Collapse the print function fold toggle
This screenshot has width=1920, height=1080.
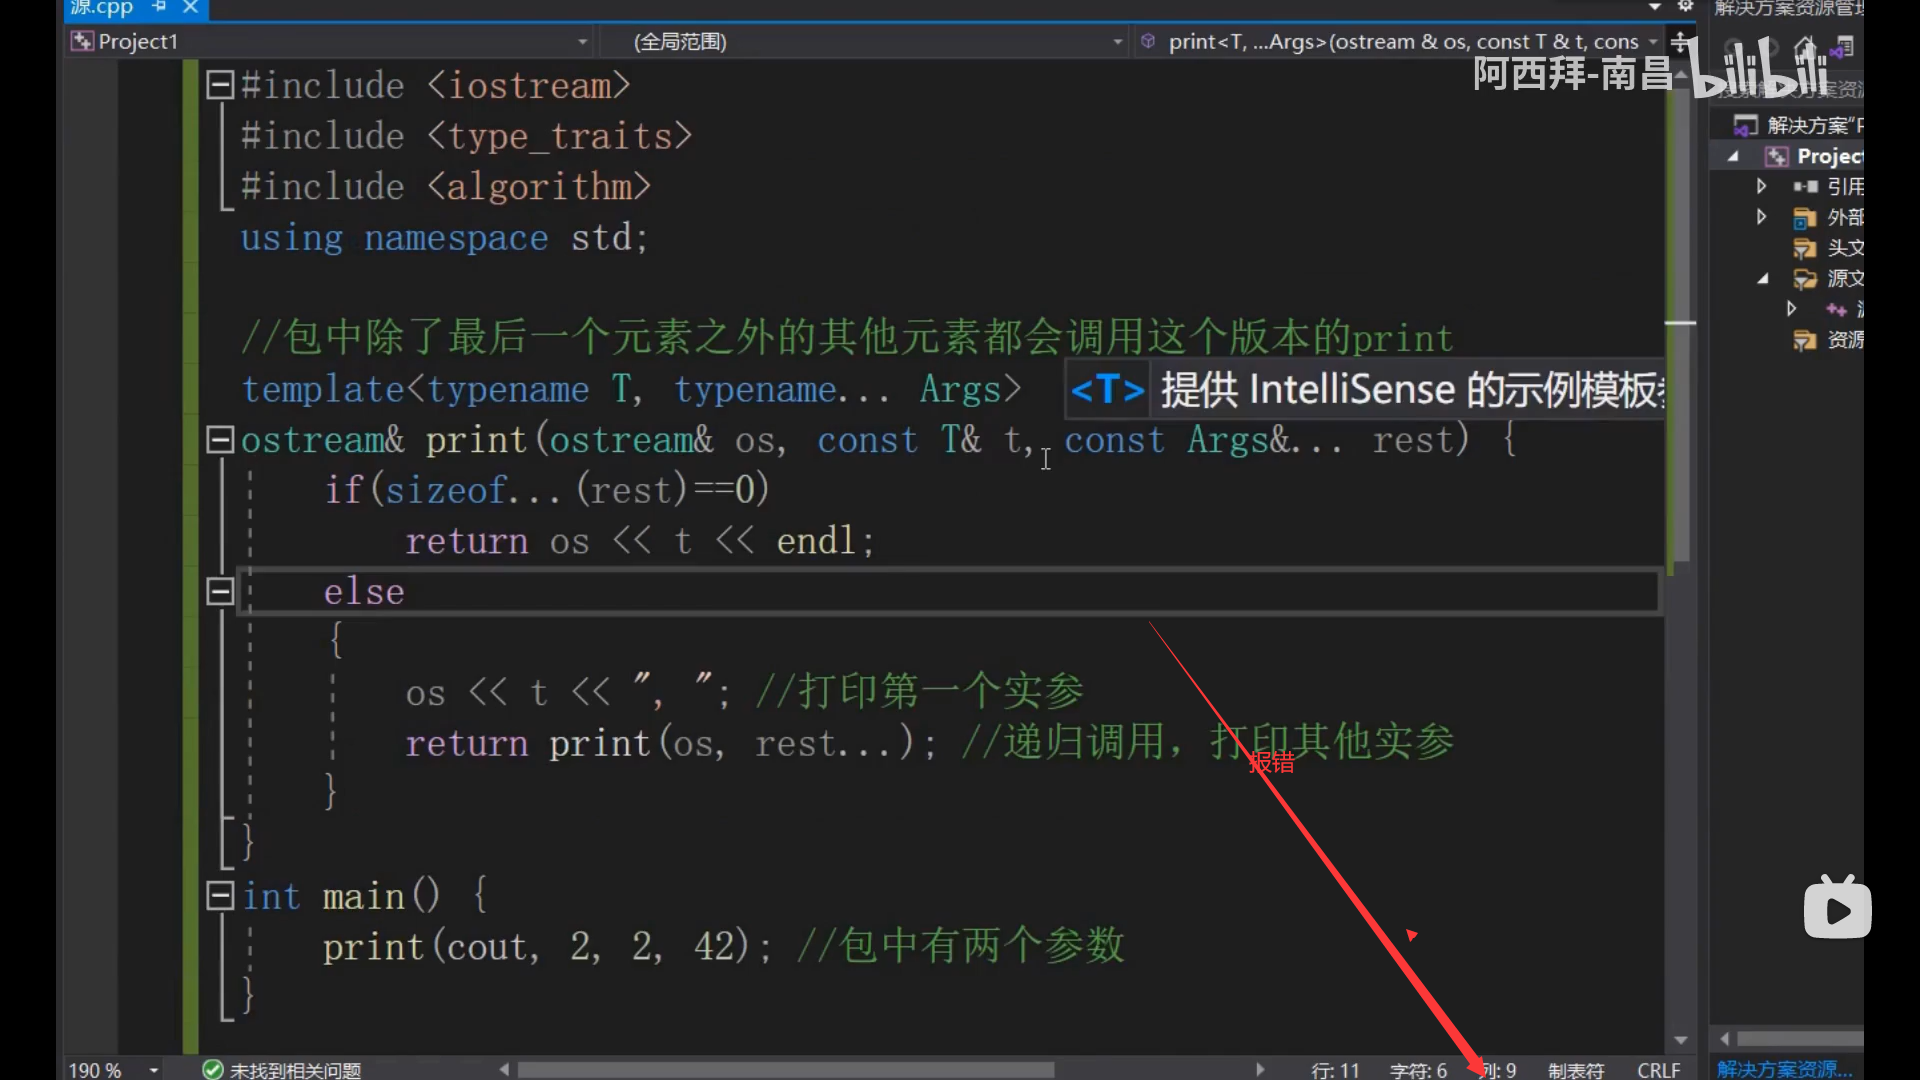click(220, 439)
